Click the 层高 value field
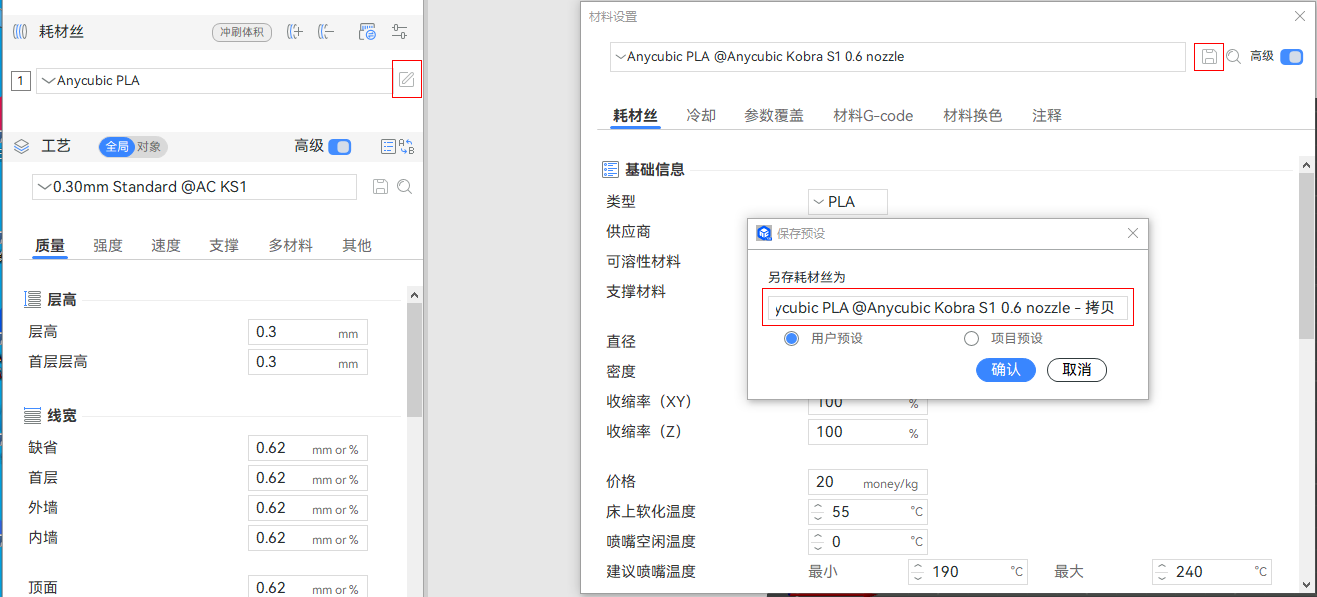Viewport: 1317px width, 597px height. click(x=308, y=332)
